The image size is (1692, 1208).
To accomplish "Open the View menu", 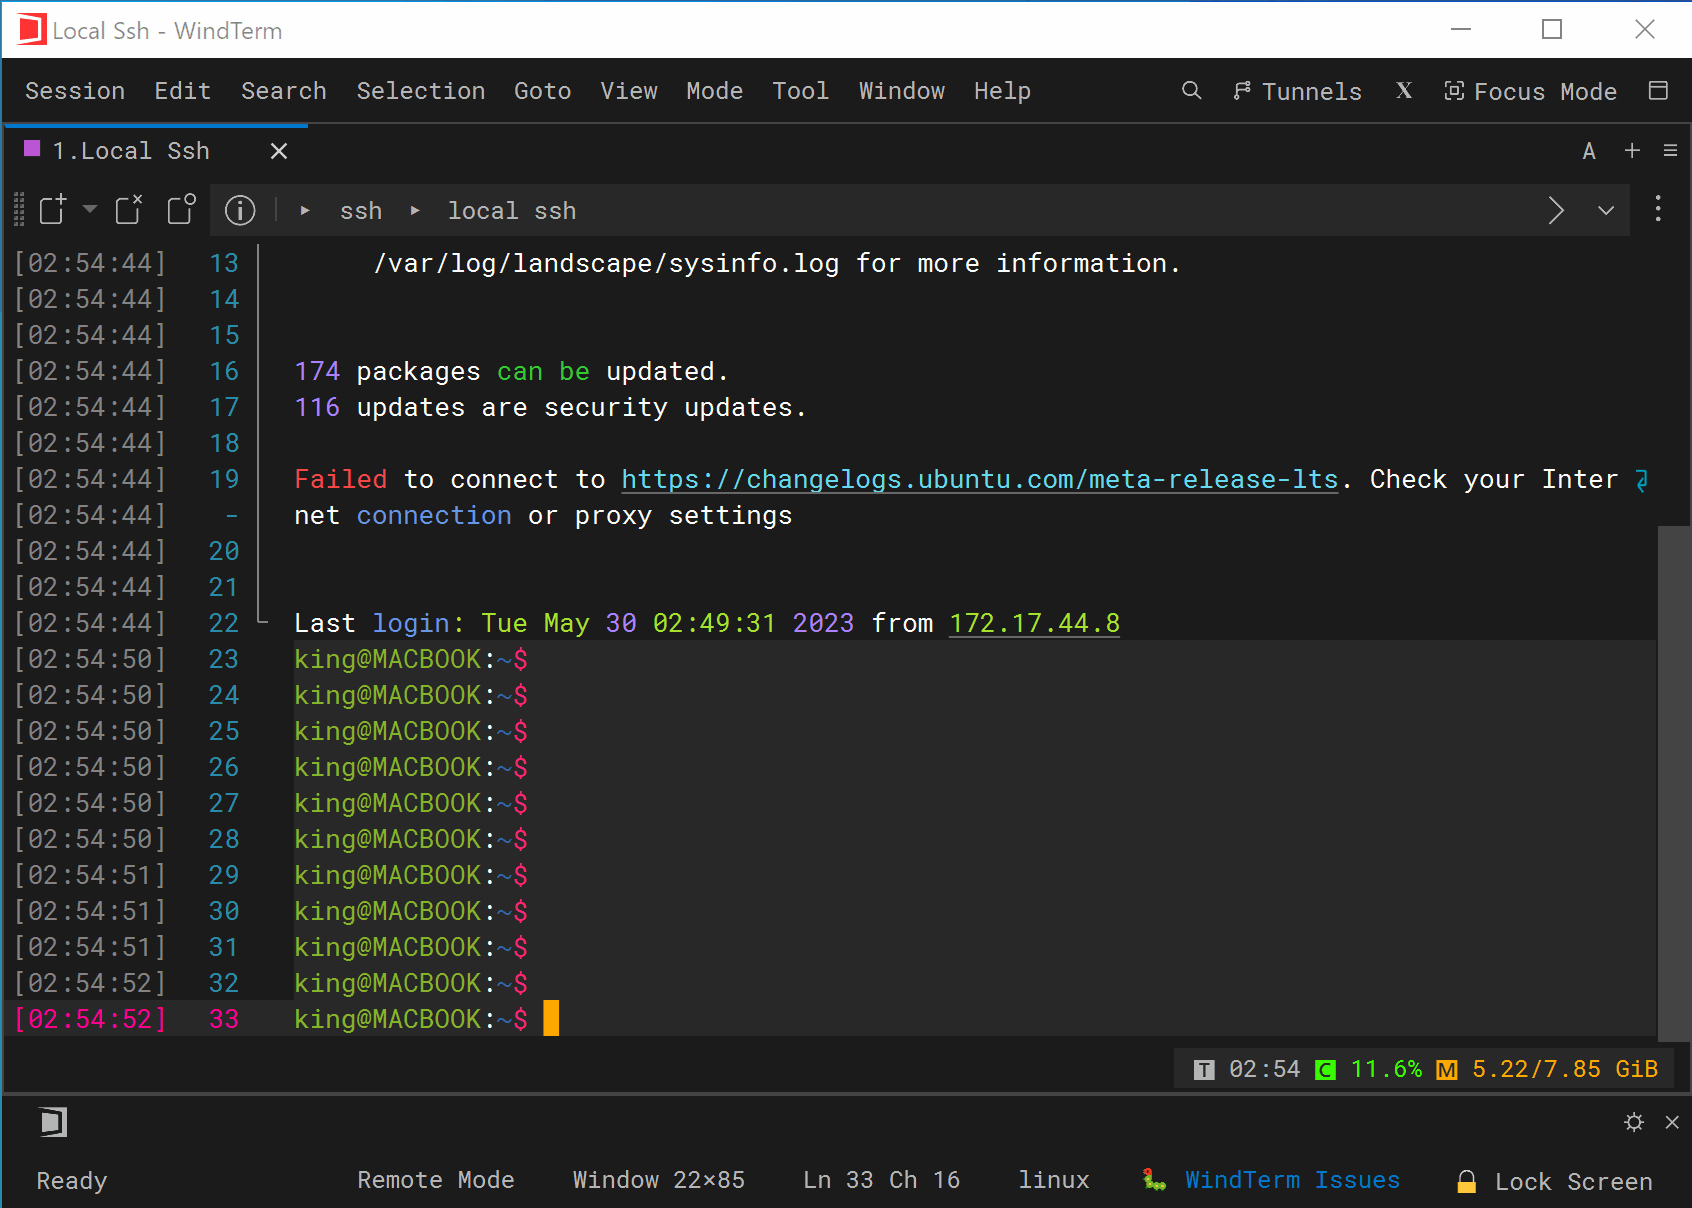I will [629, 91].
